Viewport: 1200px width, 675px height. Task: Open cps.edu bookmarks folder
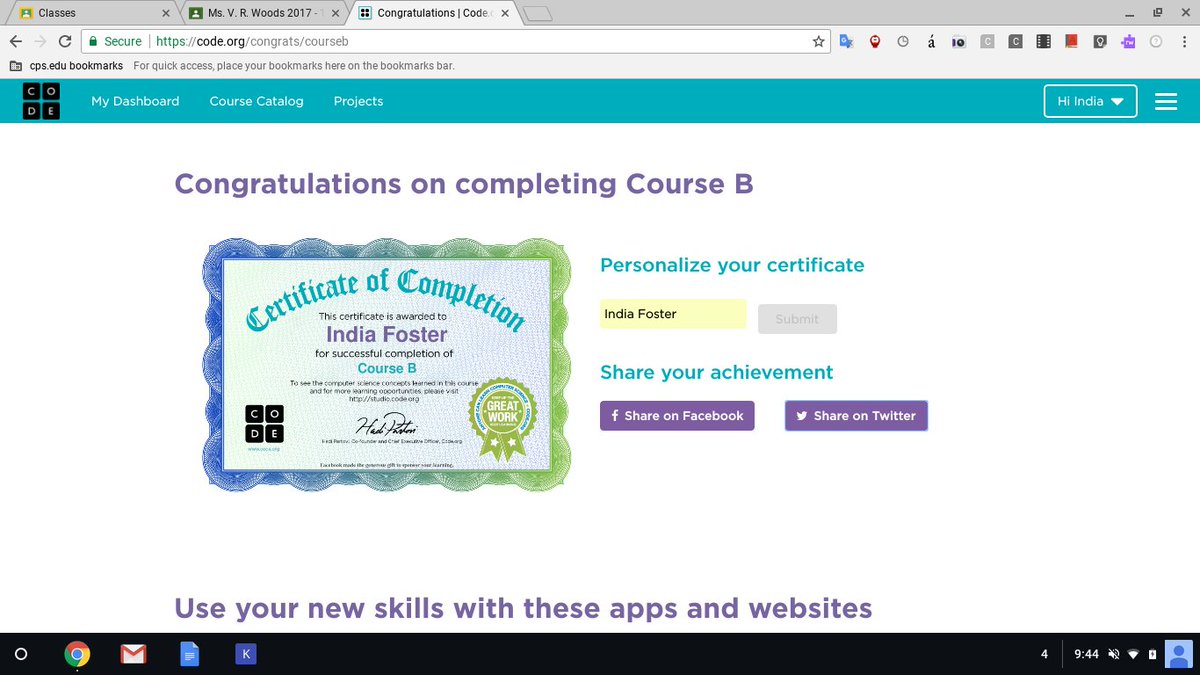(x=66, y=66)
